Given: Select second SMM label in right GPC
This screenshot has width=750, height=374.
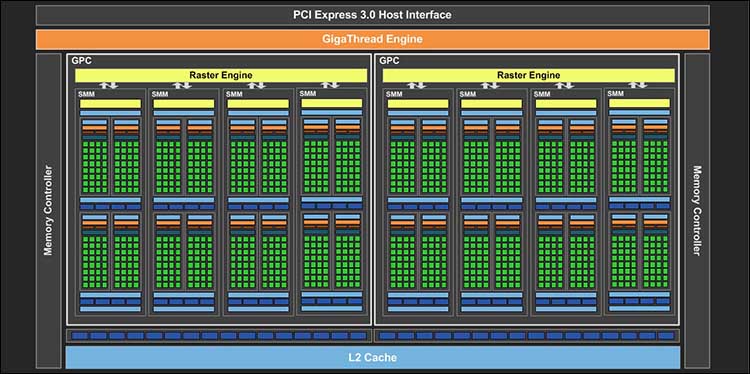Looking at the screenshot, I should (x=468, y=94).
